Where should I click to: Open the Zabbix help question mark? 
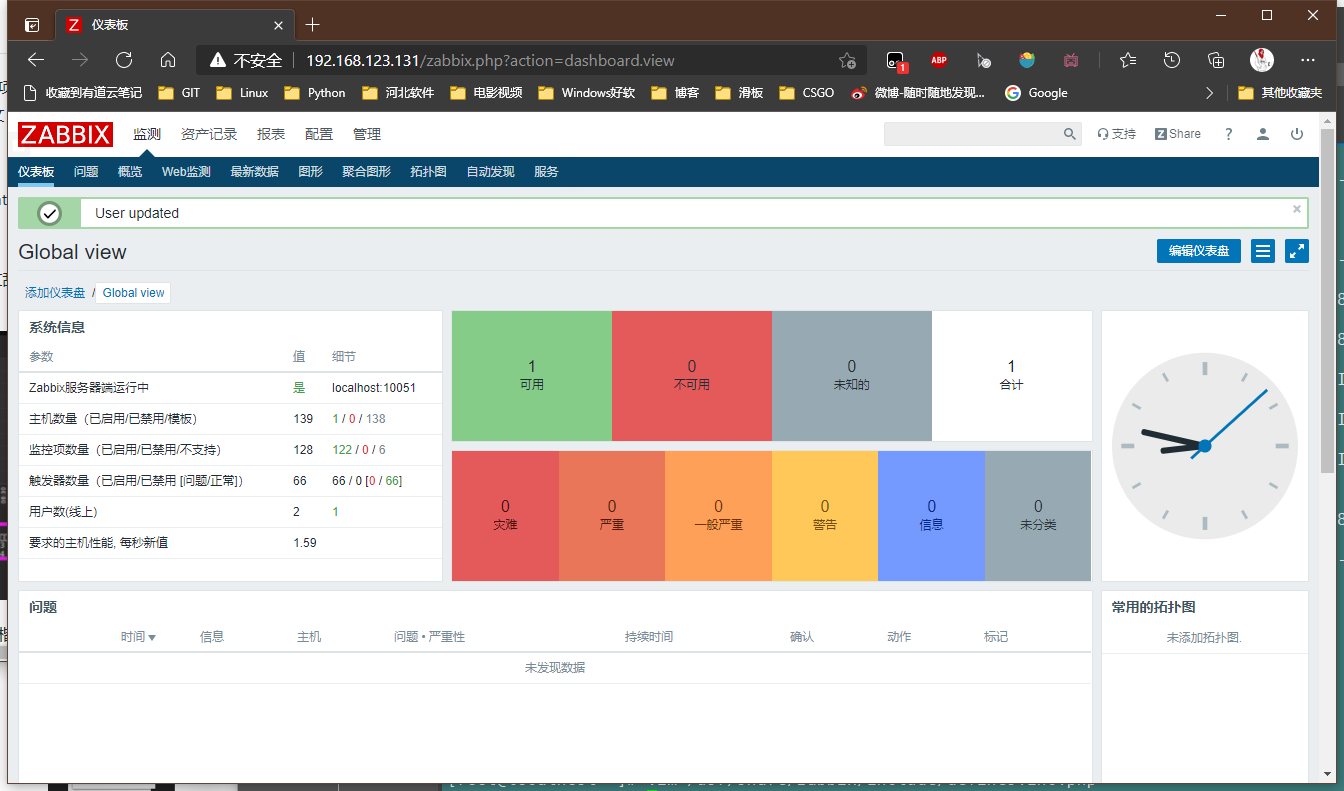[x=1229, y=134]
